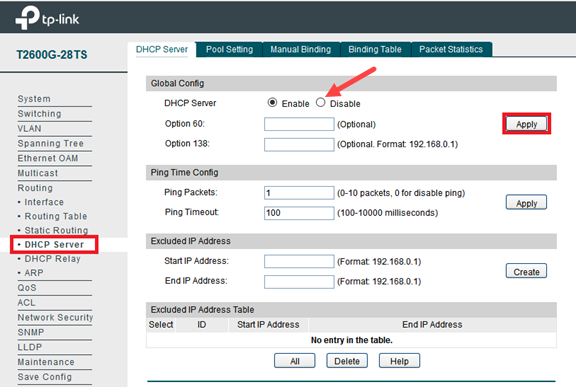Click Apply in the Ping Time Config section
This screenshot has width=576, height=387.
(526, 202)
